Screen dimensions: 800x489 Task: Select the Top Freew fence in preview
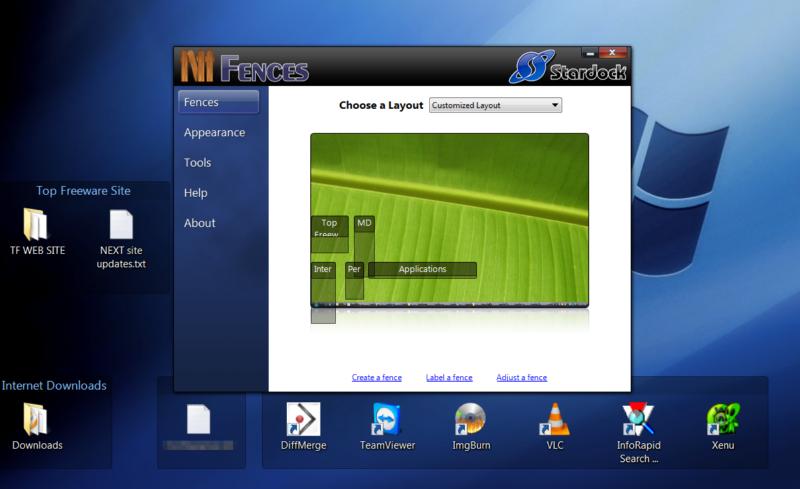[330, 234]
